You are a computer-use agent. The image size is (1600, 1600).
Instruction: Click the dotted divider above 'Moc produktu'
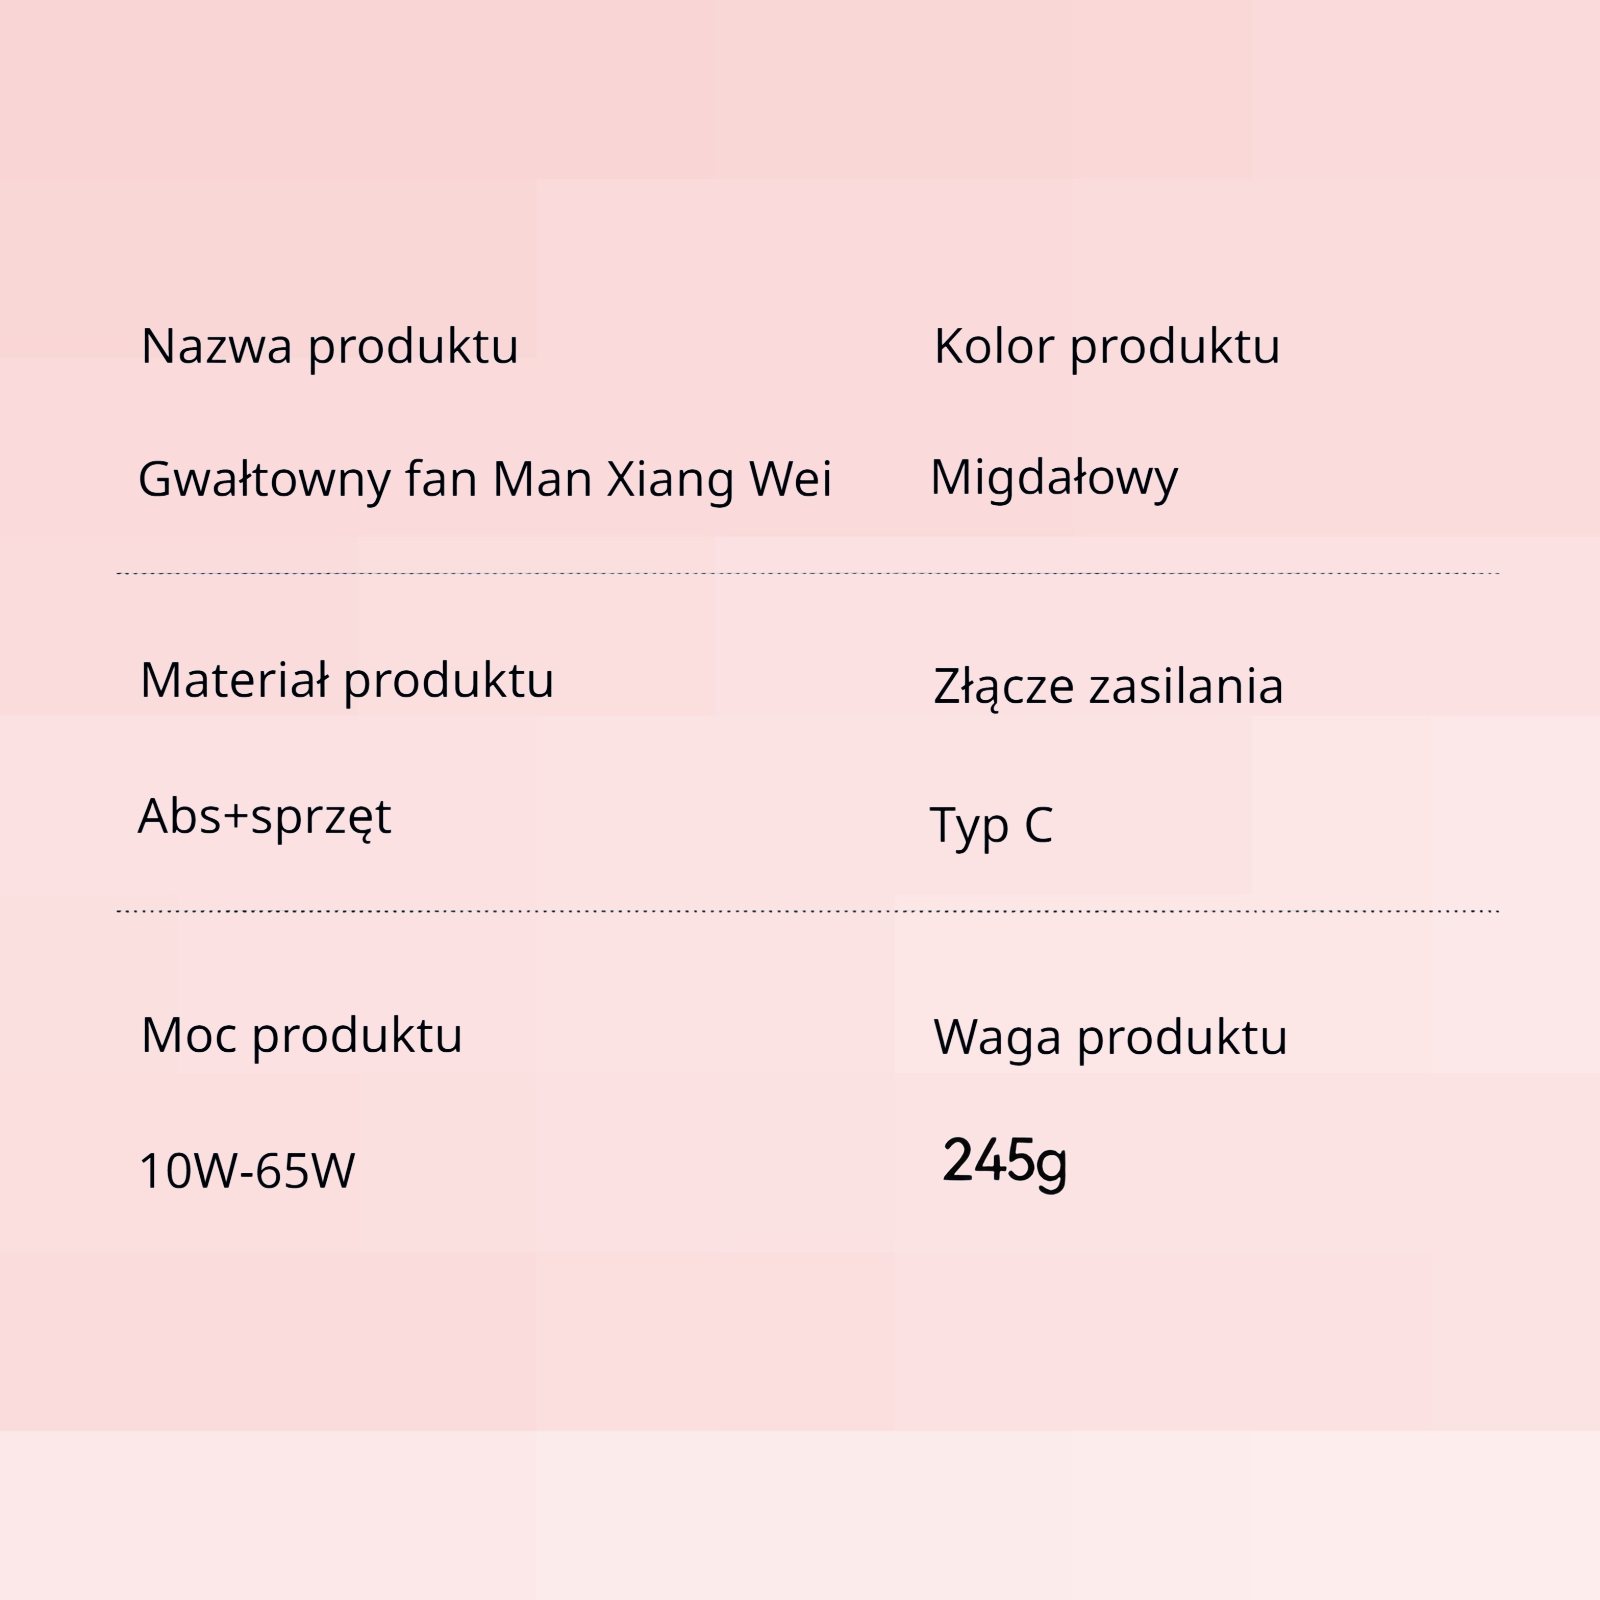click(x=808, y=912)
